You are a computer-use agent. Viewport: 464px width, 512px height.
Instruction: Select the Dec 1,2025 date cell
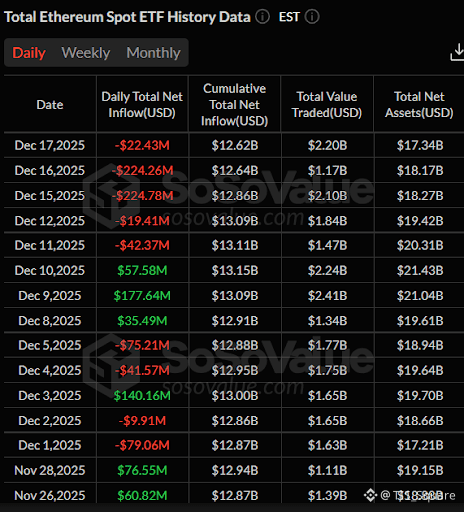click(x=50, y=445)
